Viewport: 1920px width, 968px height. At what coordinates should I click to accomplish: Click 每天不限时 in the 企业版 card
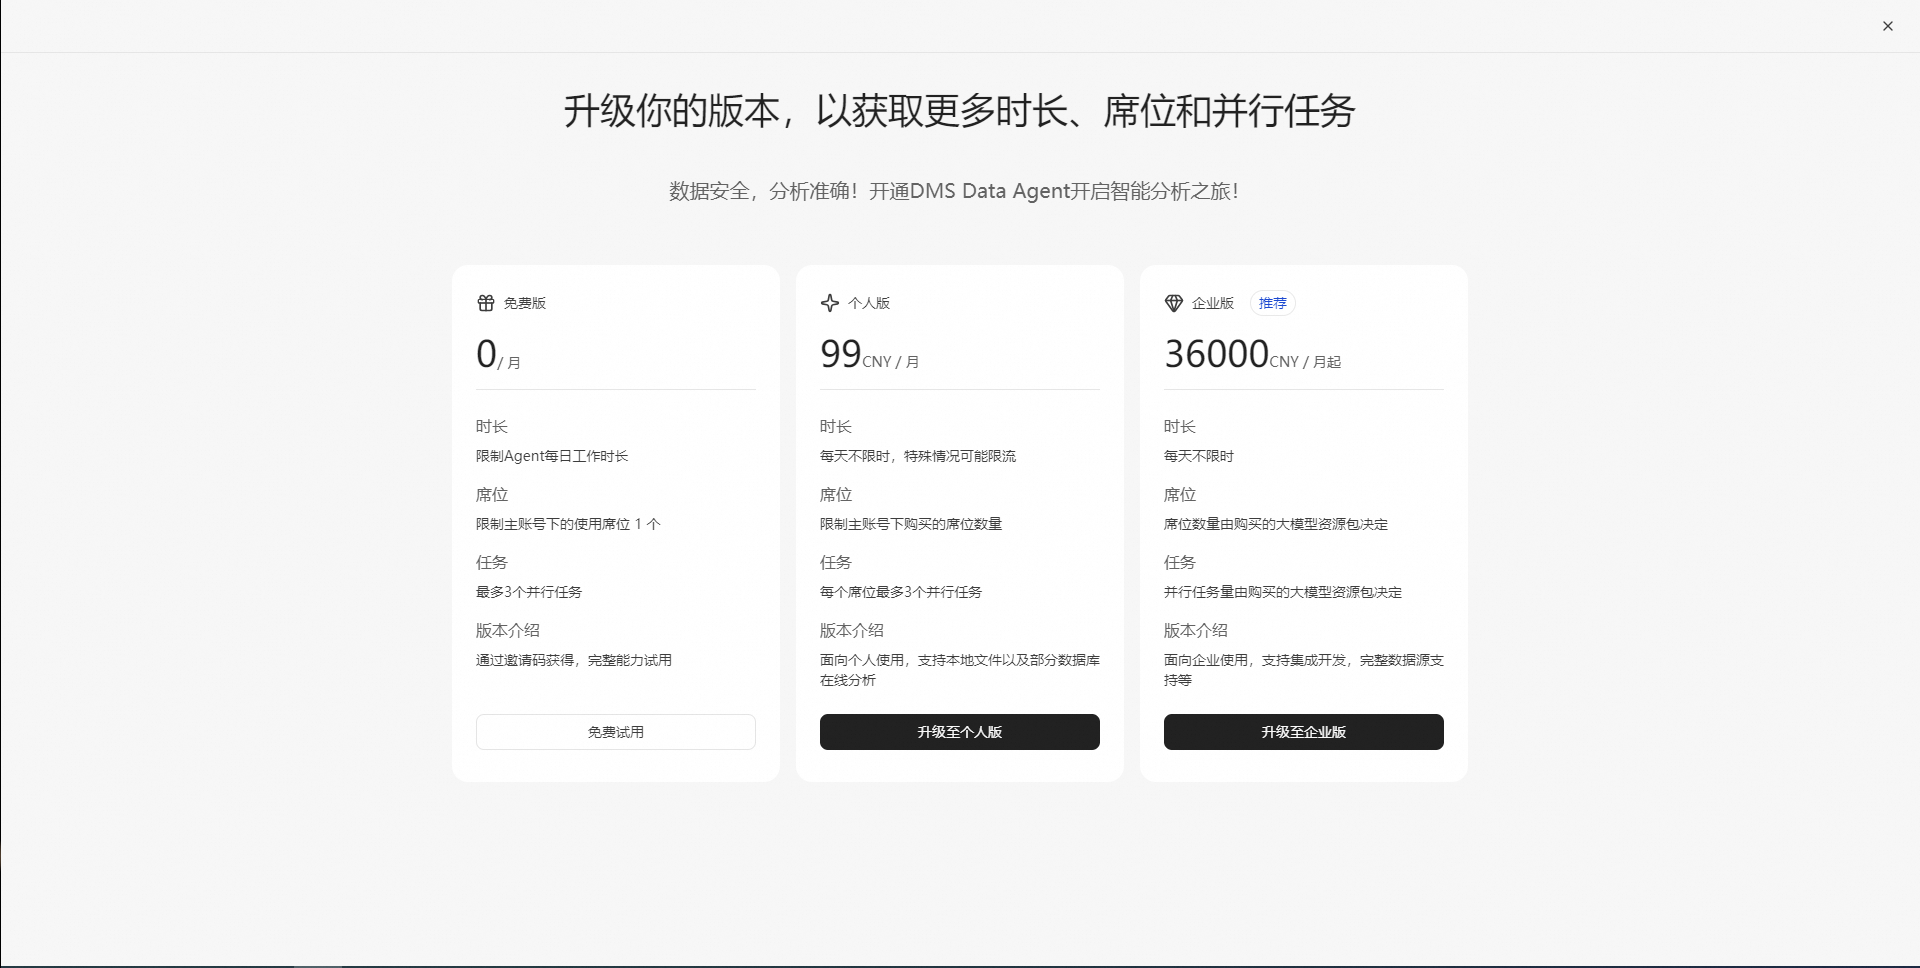[x=1199, y=456]
